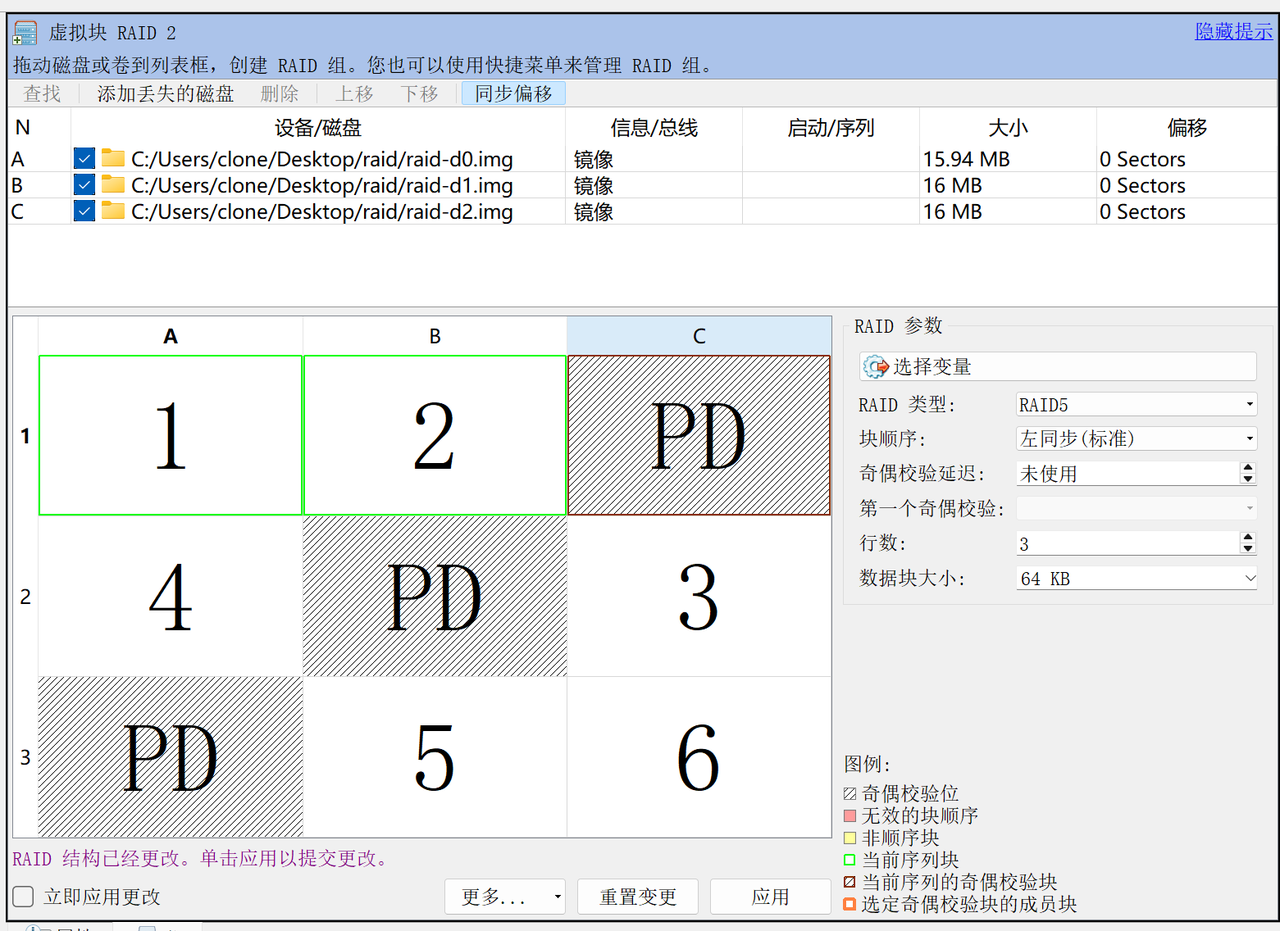1280x931 pixels.
Task: Click the folder icon for raid-d0.img
Action: click(x=113, y=159)
